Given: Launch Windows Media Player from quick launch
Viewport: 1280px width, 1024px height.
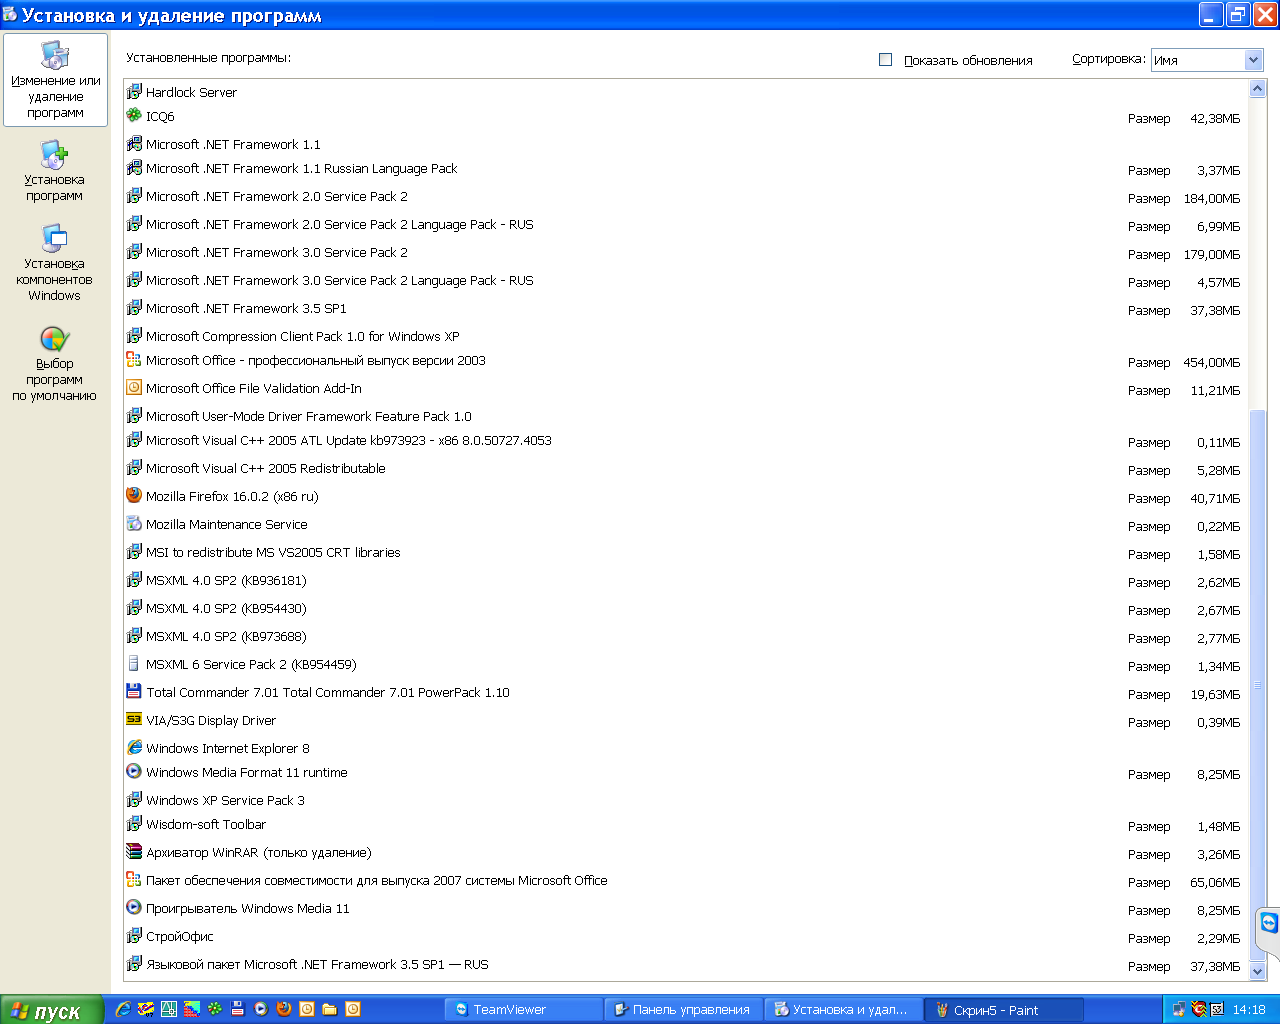Looking at the screenshot, I should pos(261,1009).
